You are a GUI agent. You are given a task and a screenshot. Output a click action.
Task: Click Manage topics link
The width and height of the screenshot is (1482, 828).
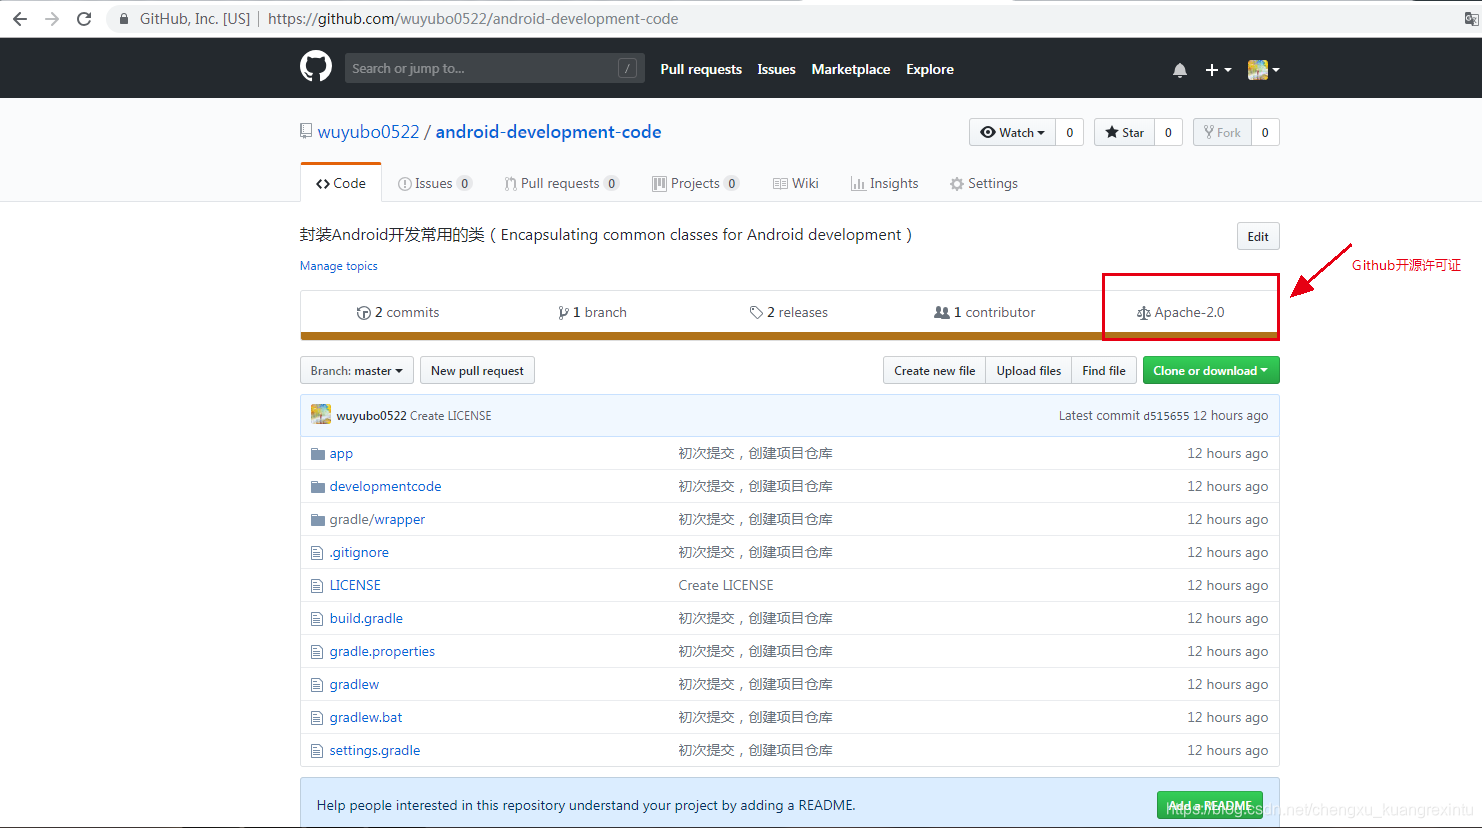coord(339,266)
